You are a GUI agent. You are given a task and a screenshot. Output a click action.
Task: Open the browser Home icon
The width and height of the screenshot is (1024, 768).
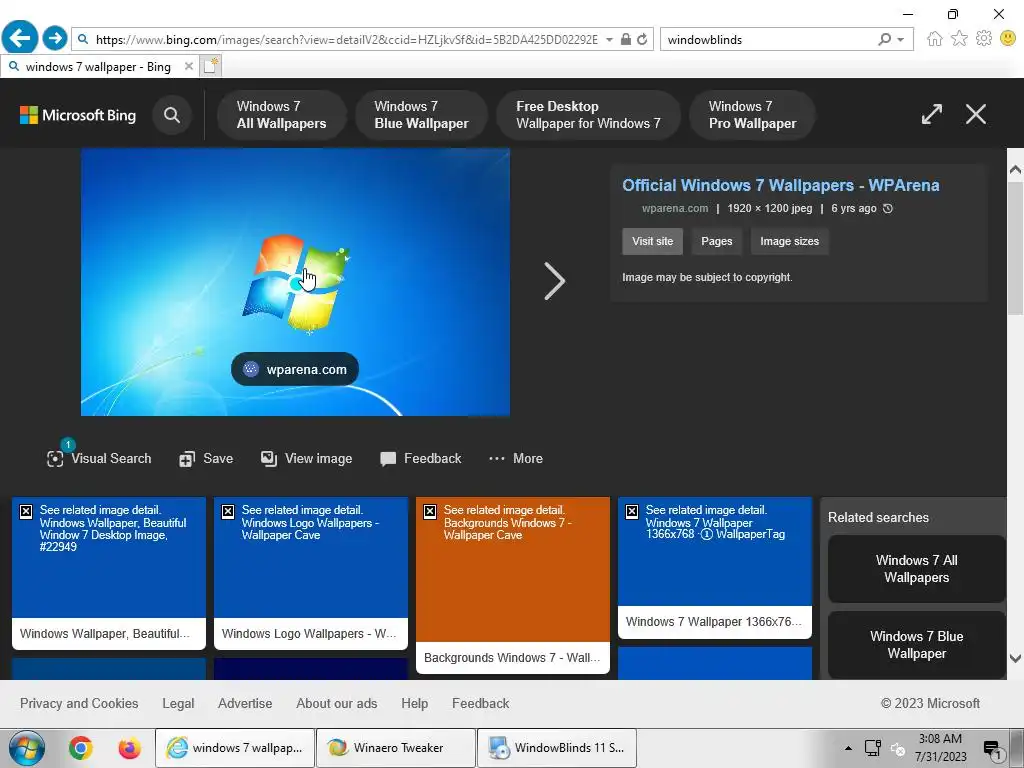pos(935,39)
